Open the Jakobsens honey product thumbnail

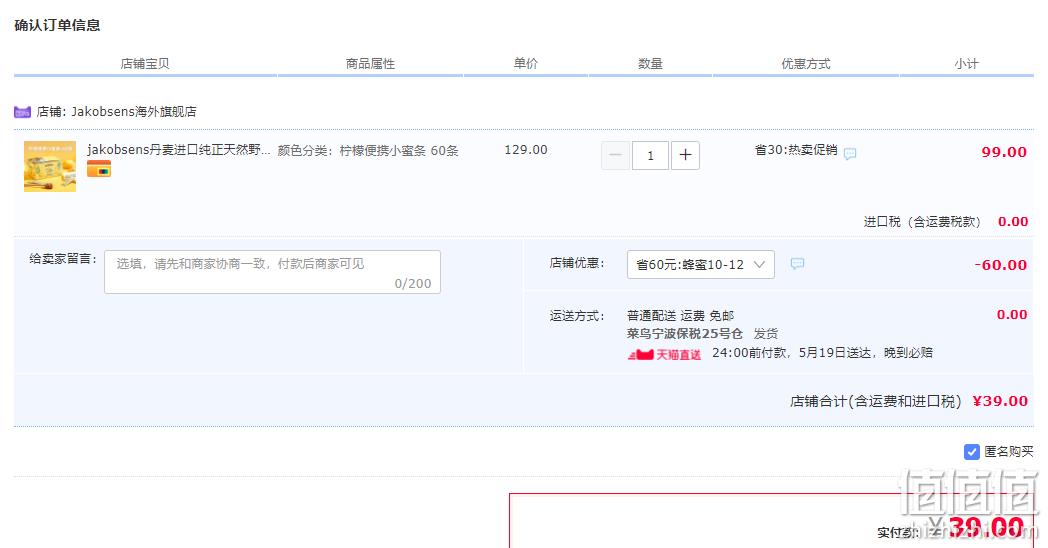tap(50, 166)
